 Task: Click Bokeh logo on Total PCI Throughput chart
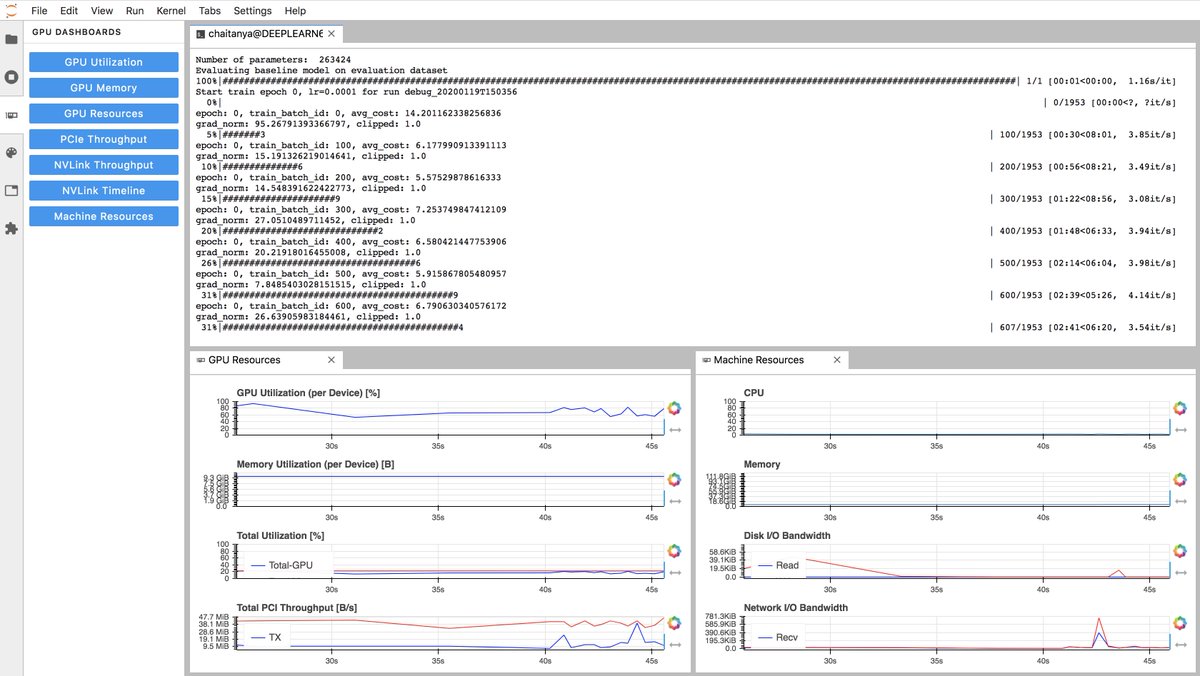(674, 622)
